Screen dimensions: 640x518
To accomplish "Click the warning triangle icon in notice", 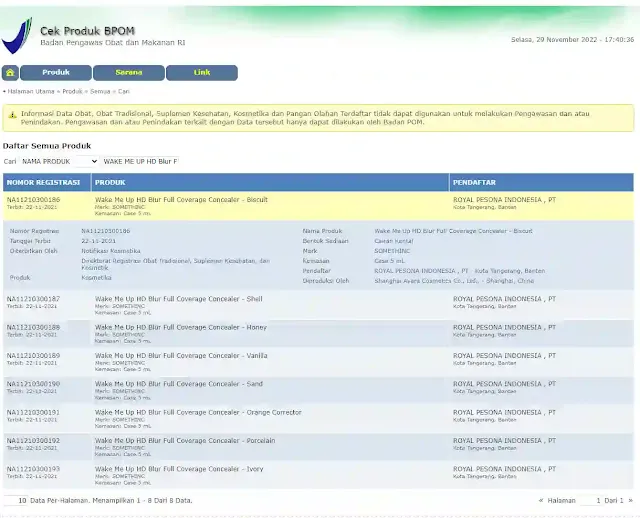I will pyautogui.click(x=13, y=115).
